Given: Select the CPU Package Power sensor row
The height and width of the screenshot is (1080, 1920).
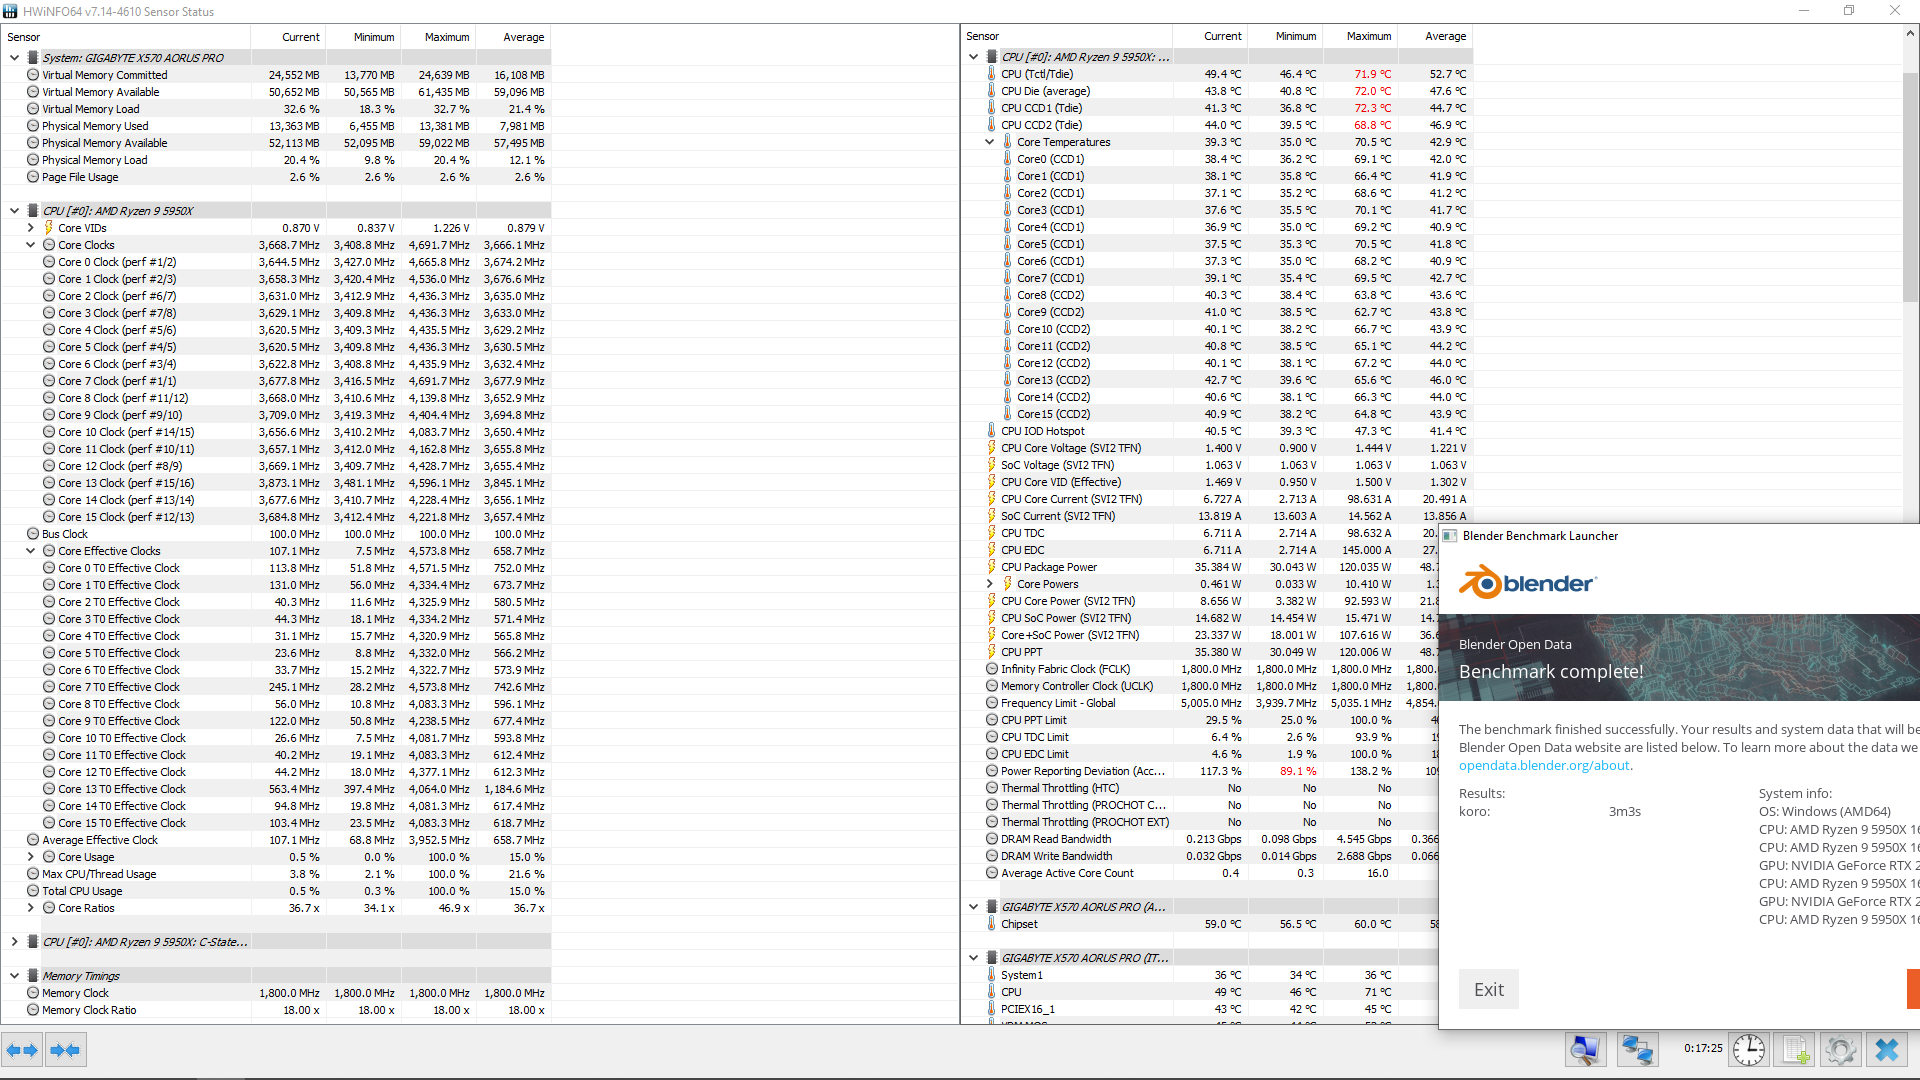Looking at the screenshot, I should 1048,567.
